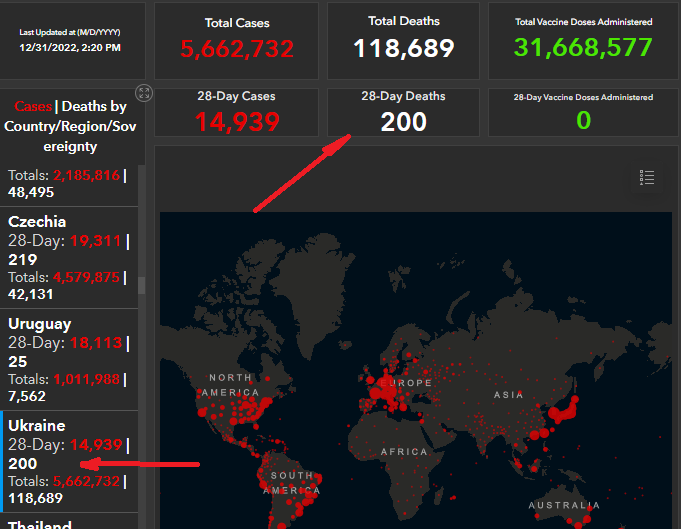Click the 28-Day Vaccine Doses Administered card
The height and width of the screenshot is (529, 681).
pos(583,112)
